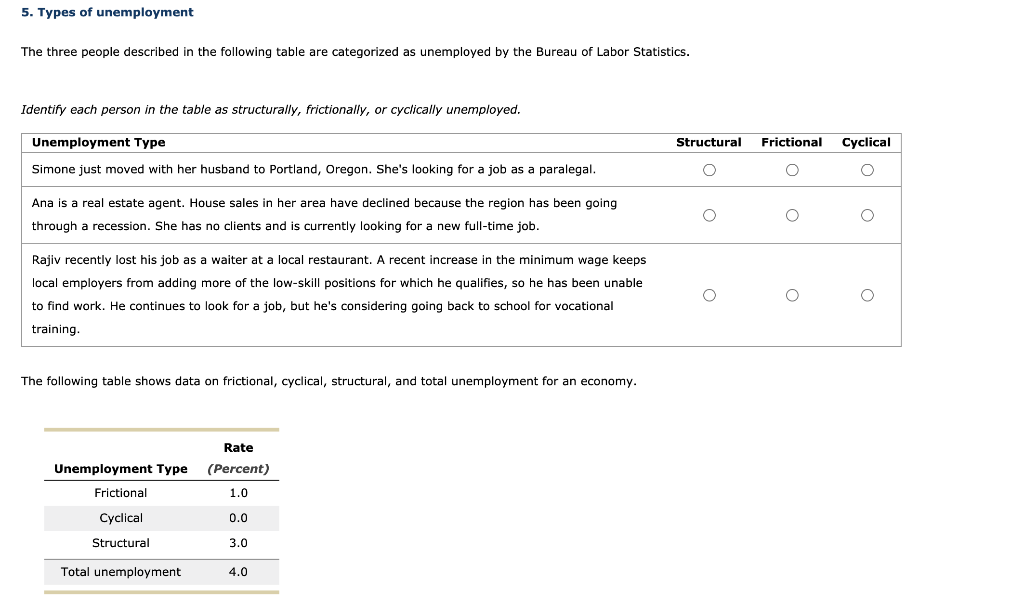Select Frictional for Rajiv's unemployment type
Image resolution: width=1024 pixels, height=616 pixels.
pos(792,294)
